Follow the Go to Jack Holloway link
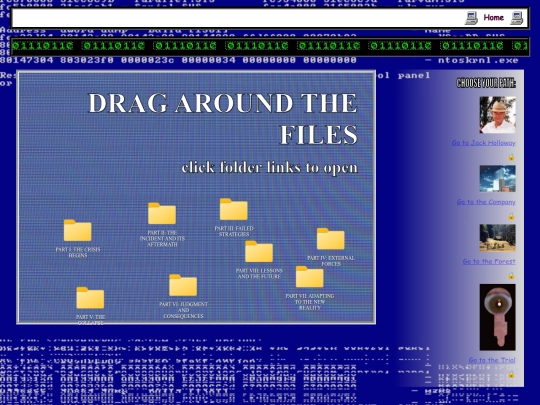 484,143
